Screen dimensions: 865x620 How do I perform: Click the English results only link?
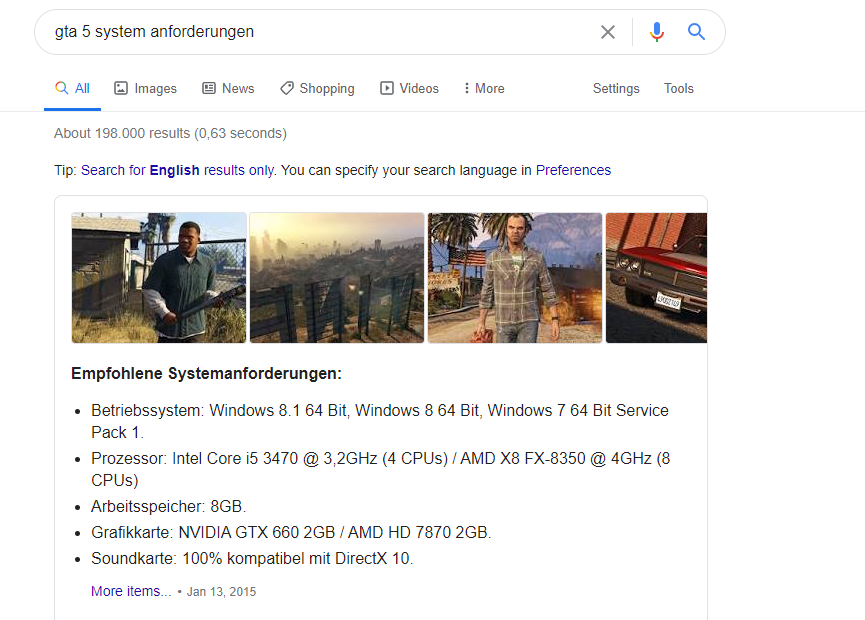[171, 170]
